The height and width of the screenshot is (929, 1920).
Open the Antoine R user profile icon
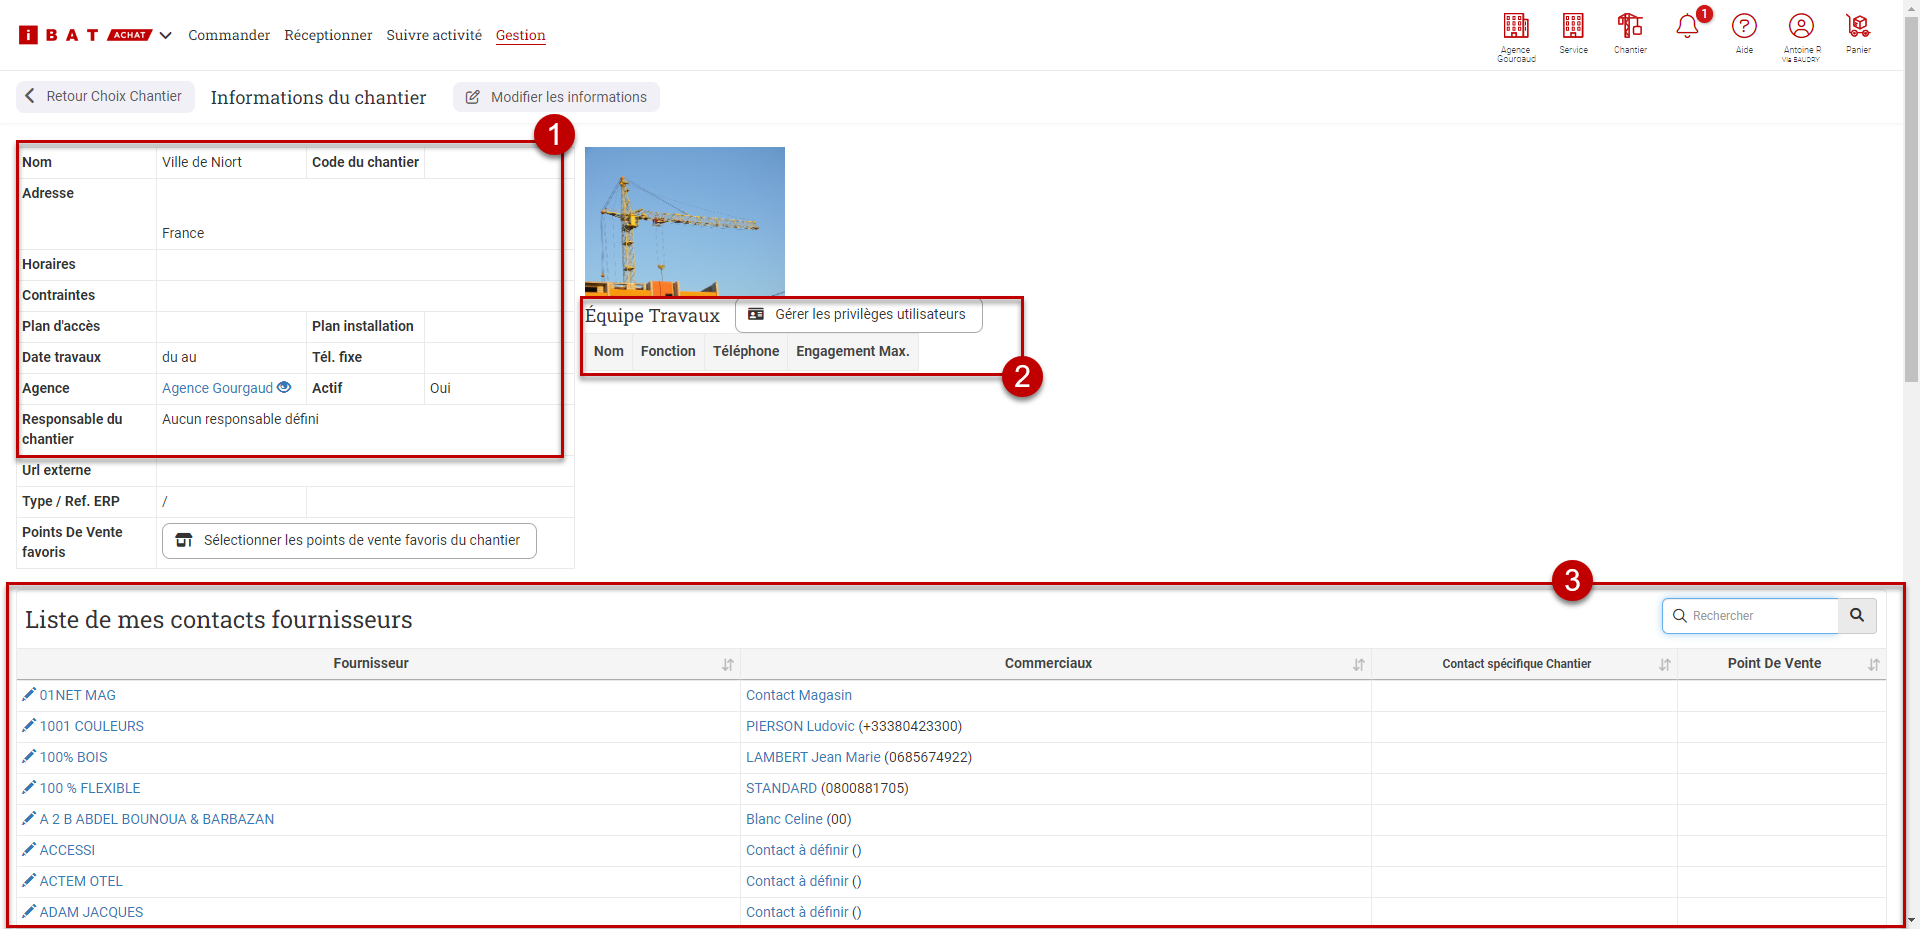(1801, 27)
